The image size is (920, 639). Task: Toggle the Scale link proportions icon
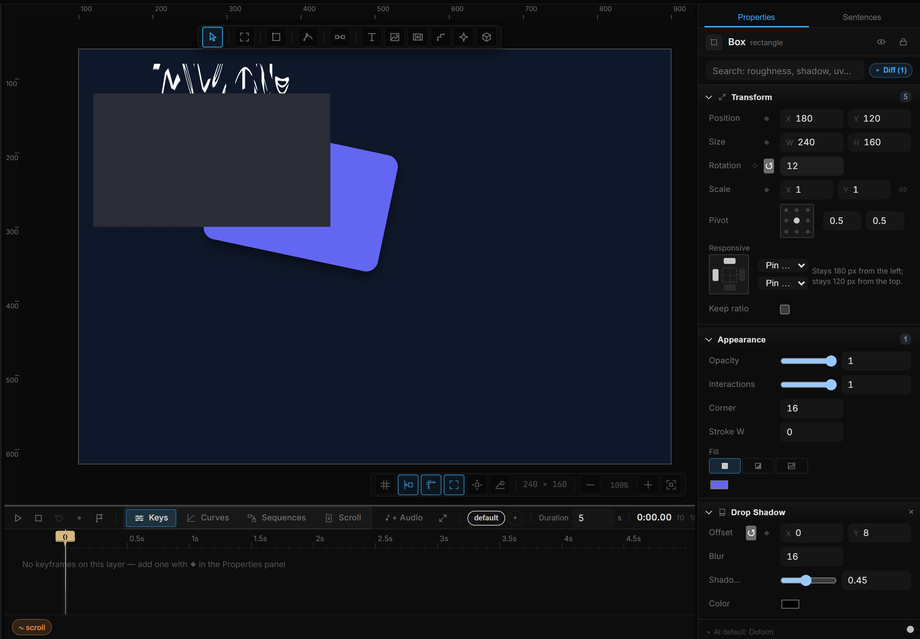coord(902,190)
